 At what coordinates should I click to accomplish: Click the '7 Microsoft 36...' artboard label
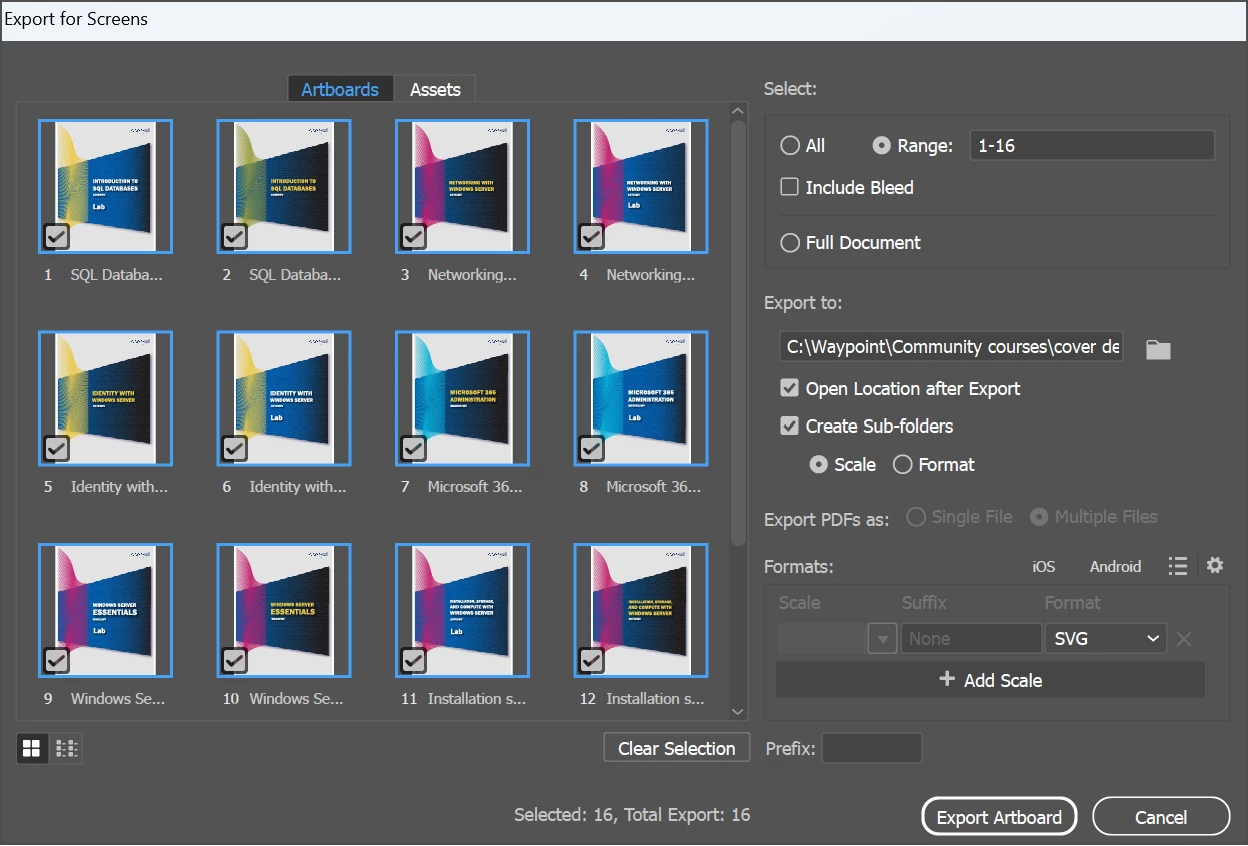[x=461, y=487]
